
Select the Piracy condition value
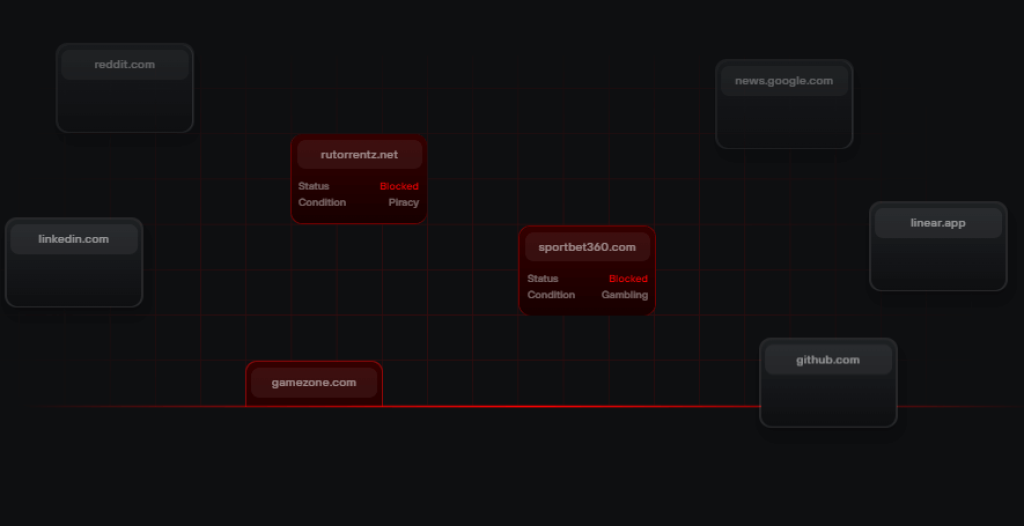point(403,203)
